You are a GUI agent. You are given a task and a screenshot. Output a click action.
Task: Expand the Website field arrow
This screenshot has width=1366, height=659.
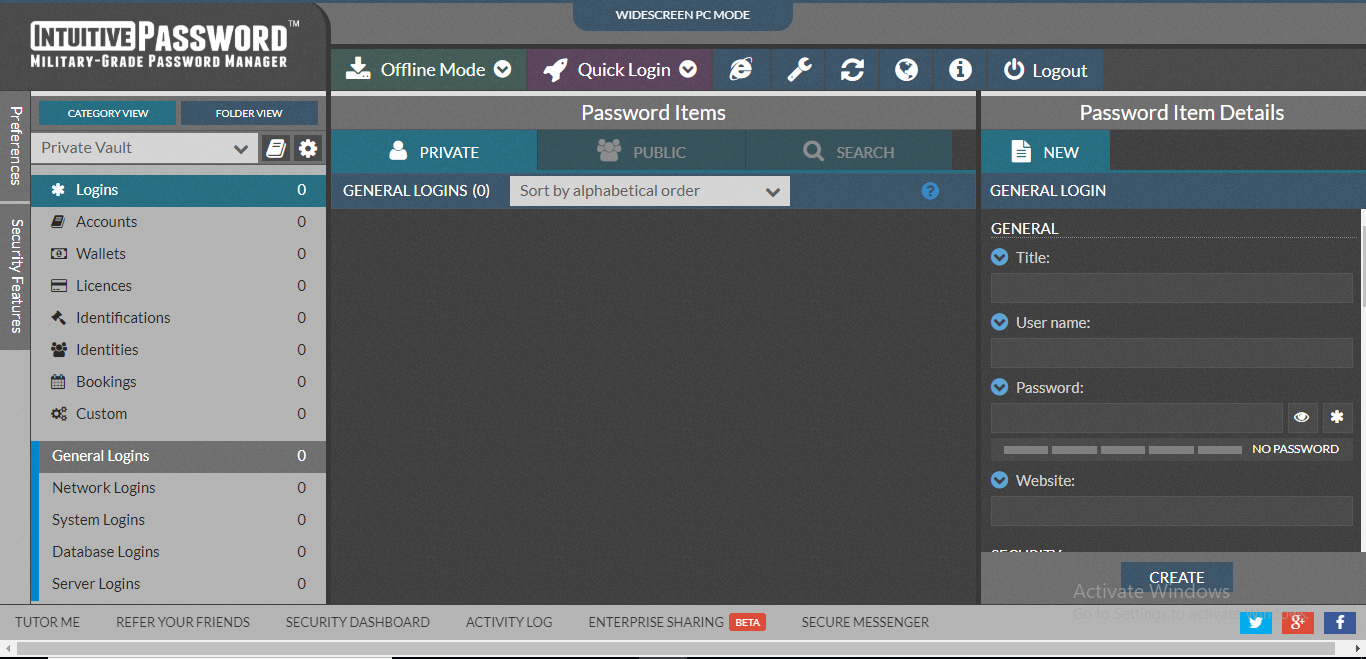pyautogui.click(x=999, y=480)
